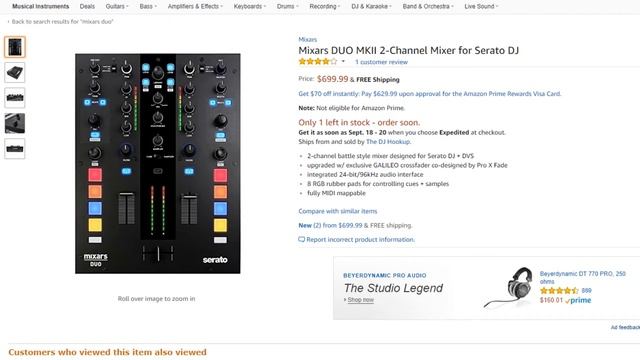Click the star rating icons

(318, 62)
